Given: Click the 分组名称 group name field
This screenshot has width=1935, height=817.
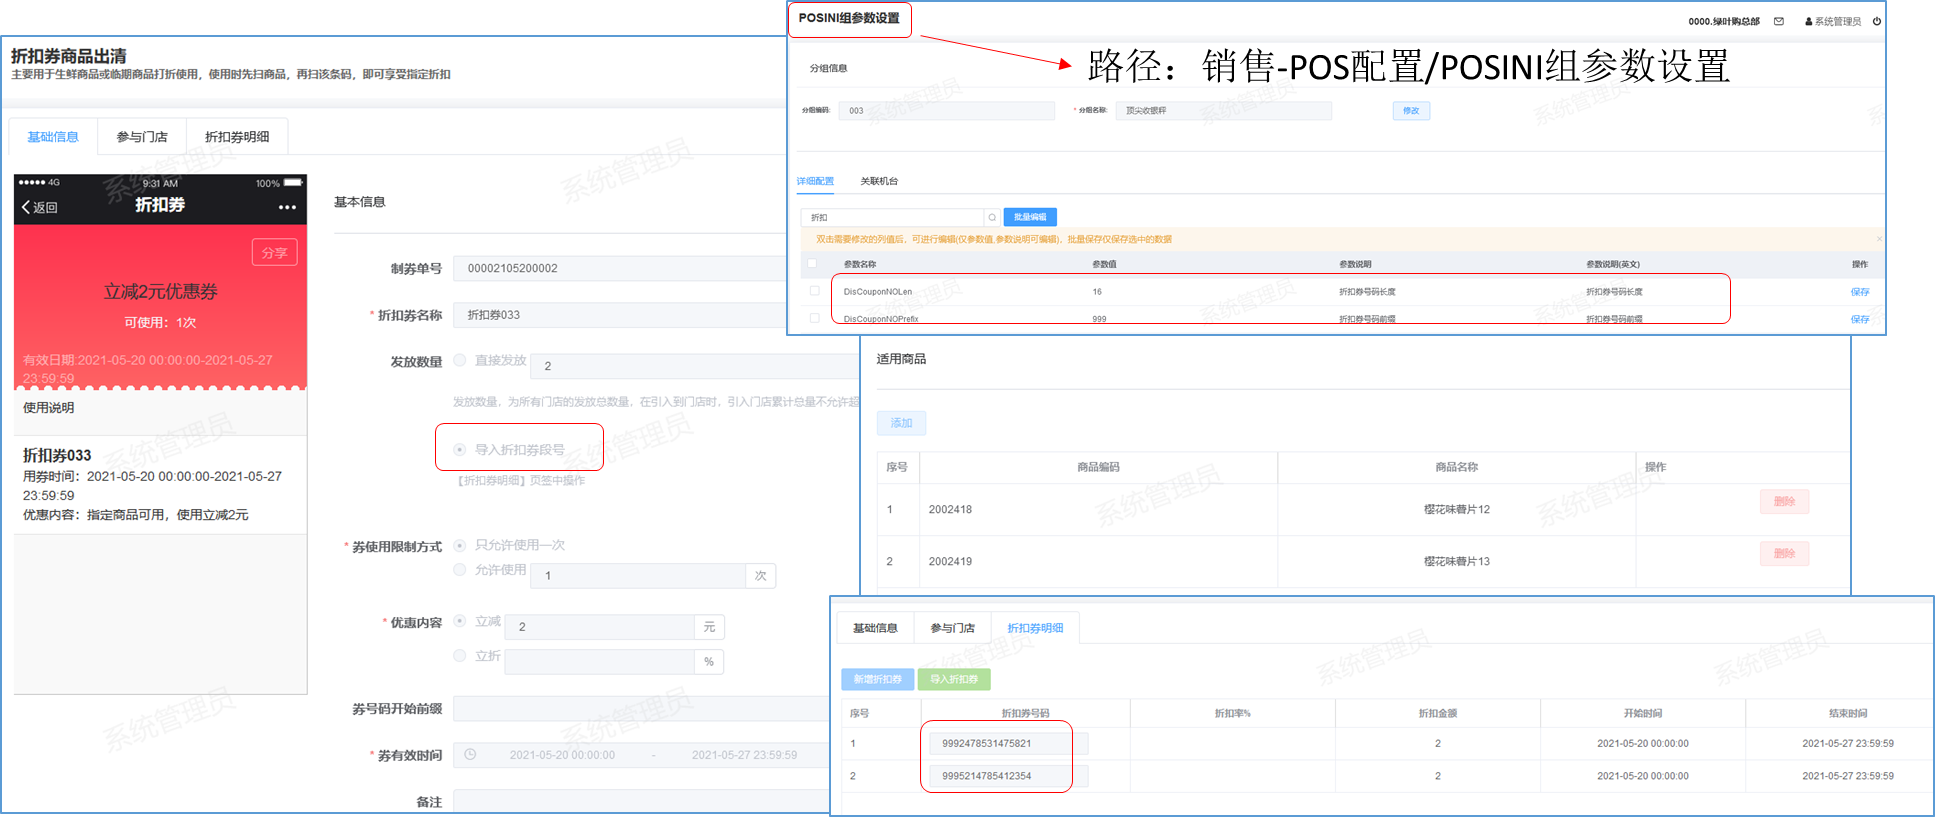Looking at the screenshot, I should point(1223,111).
